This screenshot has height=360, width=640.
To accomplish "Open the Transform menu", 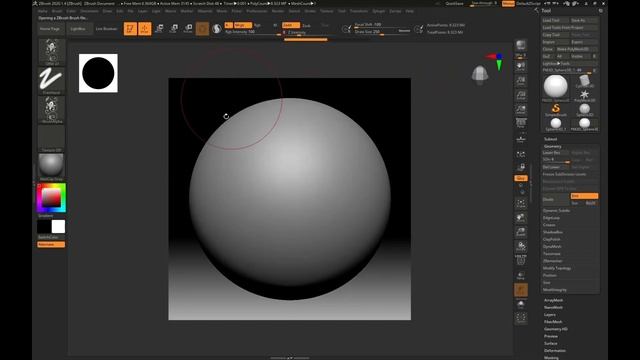I will pos(359,11).
